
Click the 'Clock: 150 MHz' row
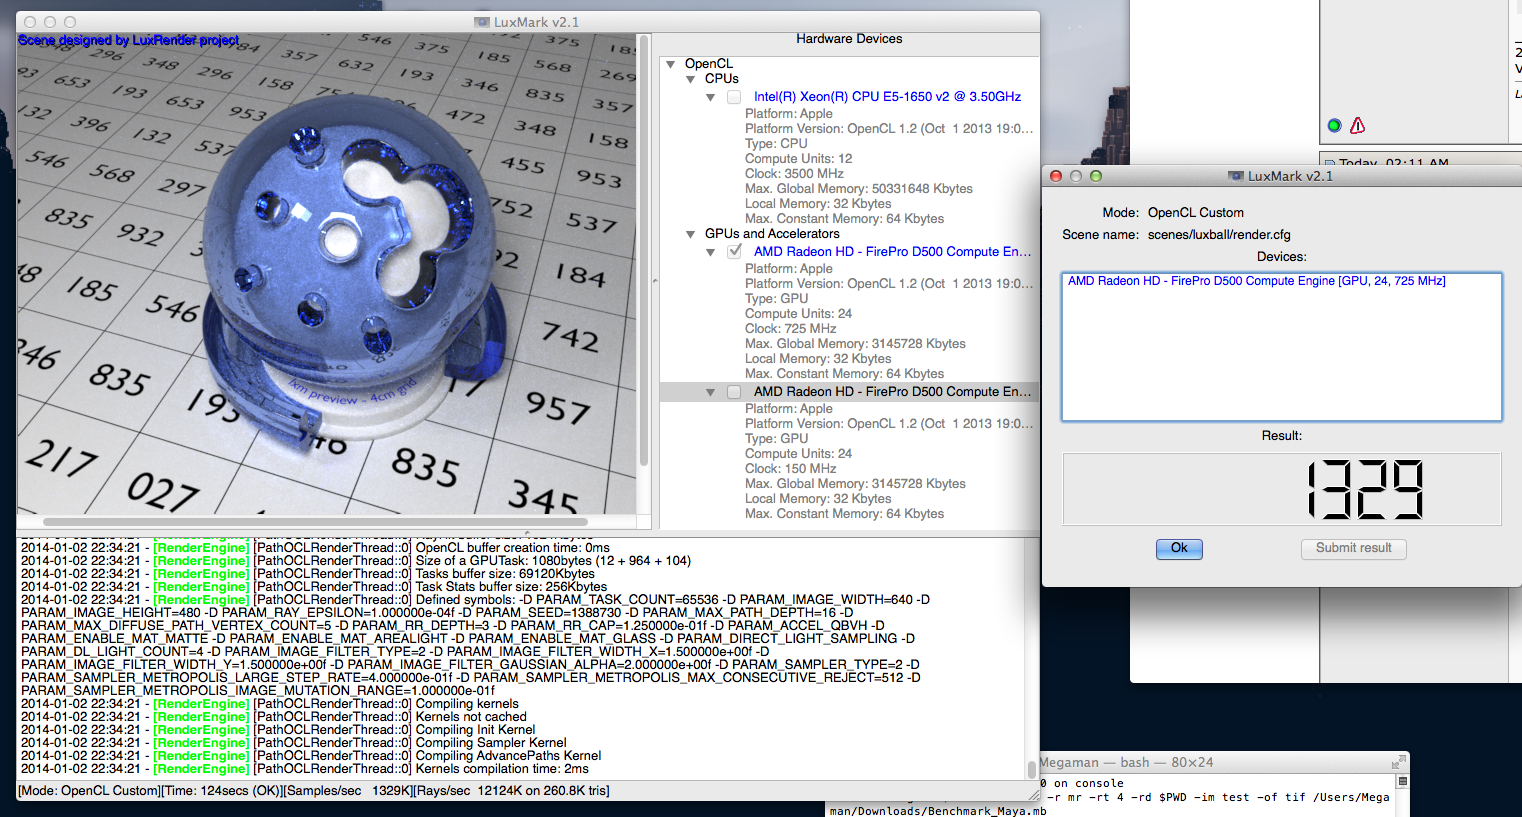click(x=790, y=469)
